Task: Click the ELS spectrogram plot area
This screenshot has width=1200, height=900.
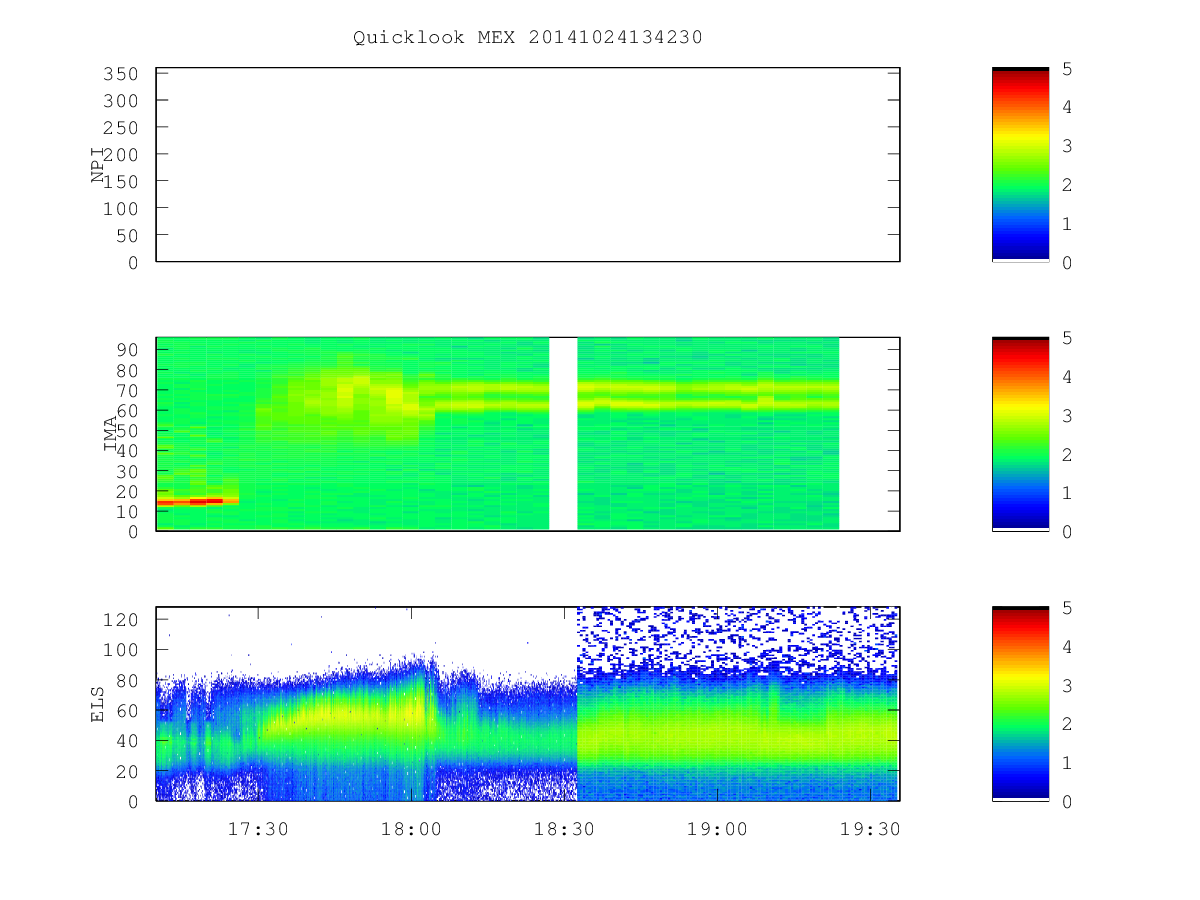Action: [x=528, y=704]
